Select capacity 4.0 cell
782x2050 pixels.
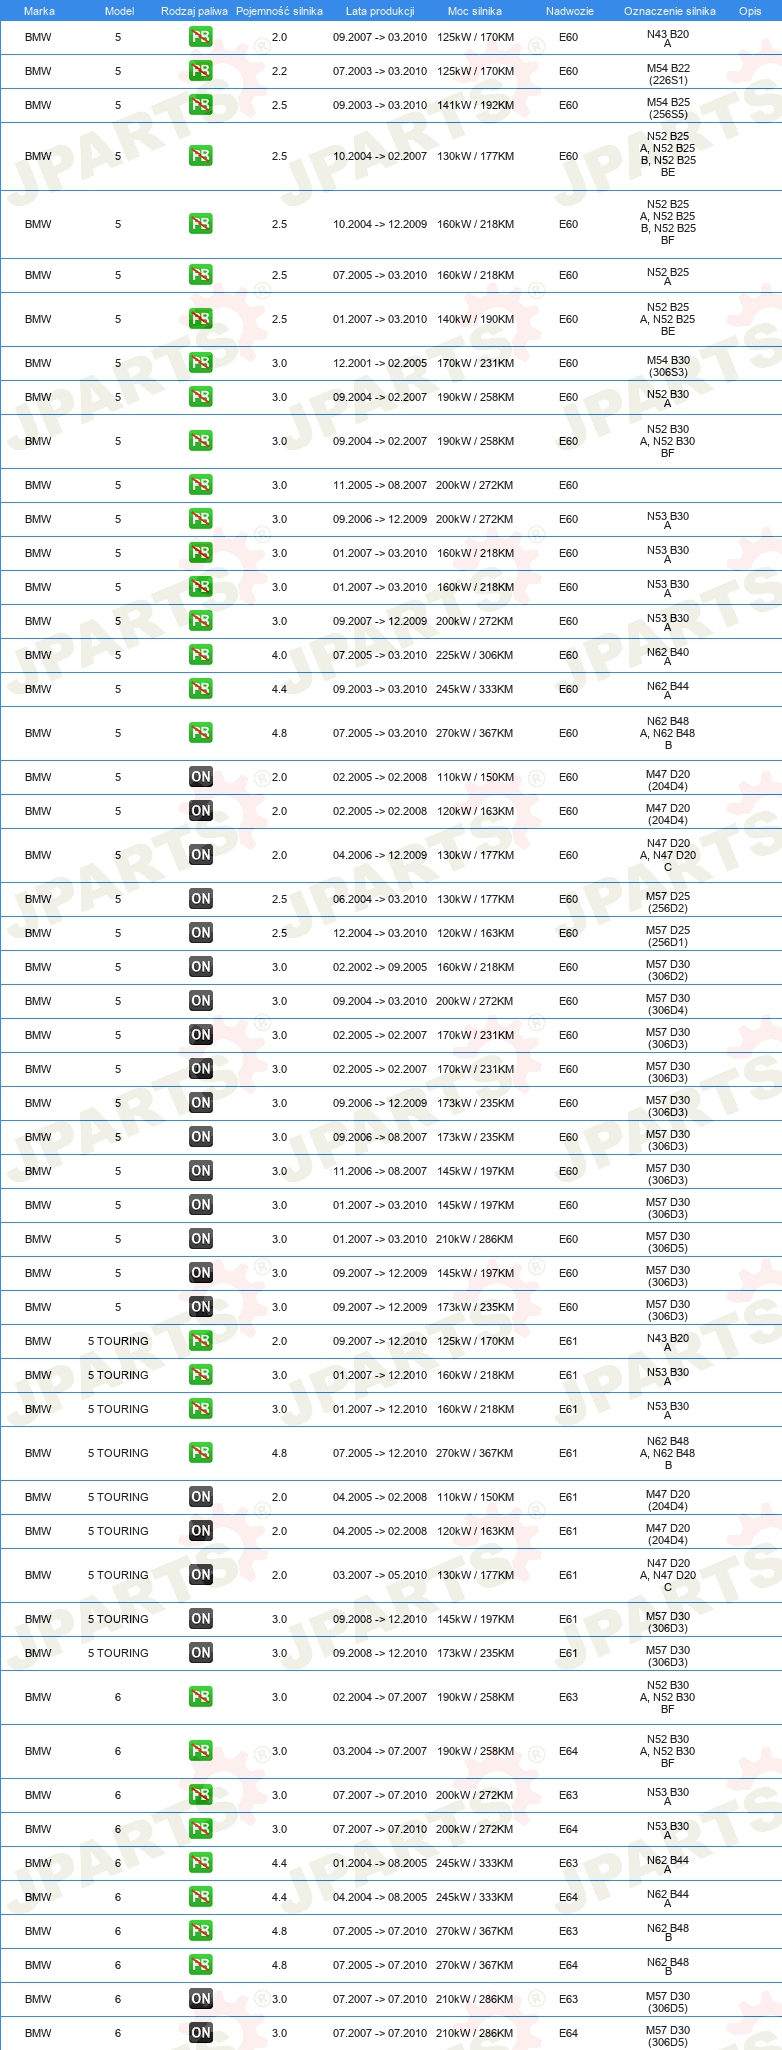coord(279,656)
